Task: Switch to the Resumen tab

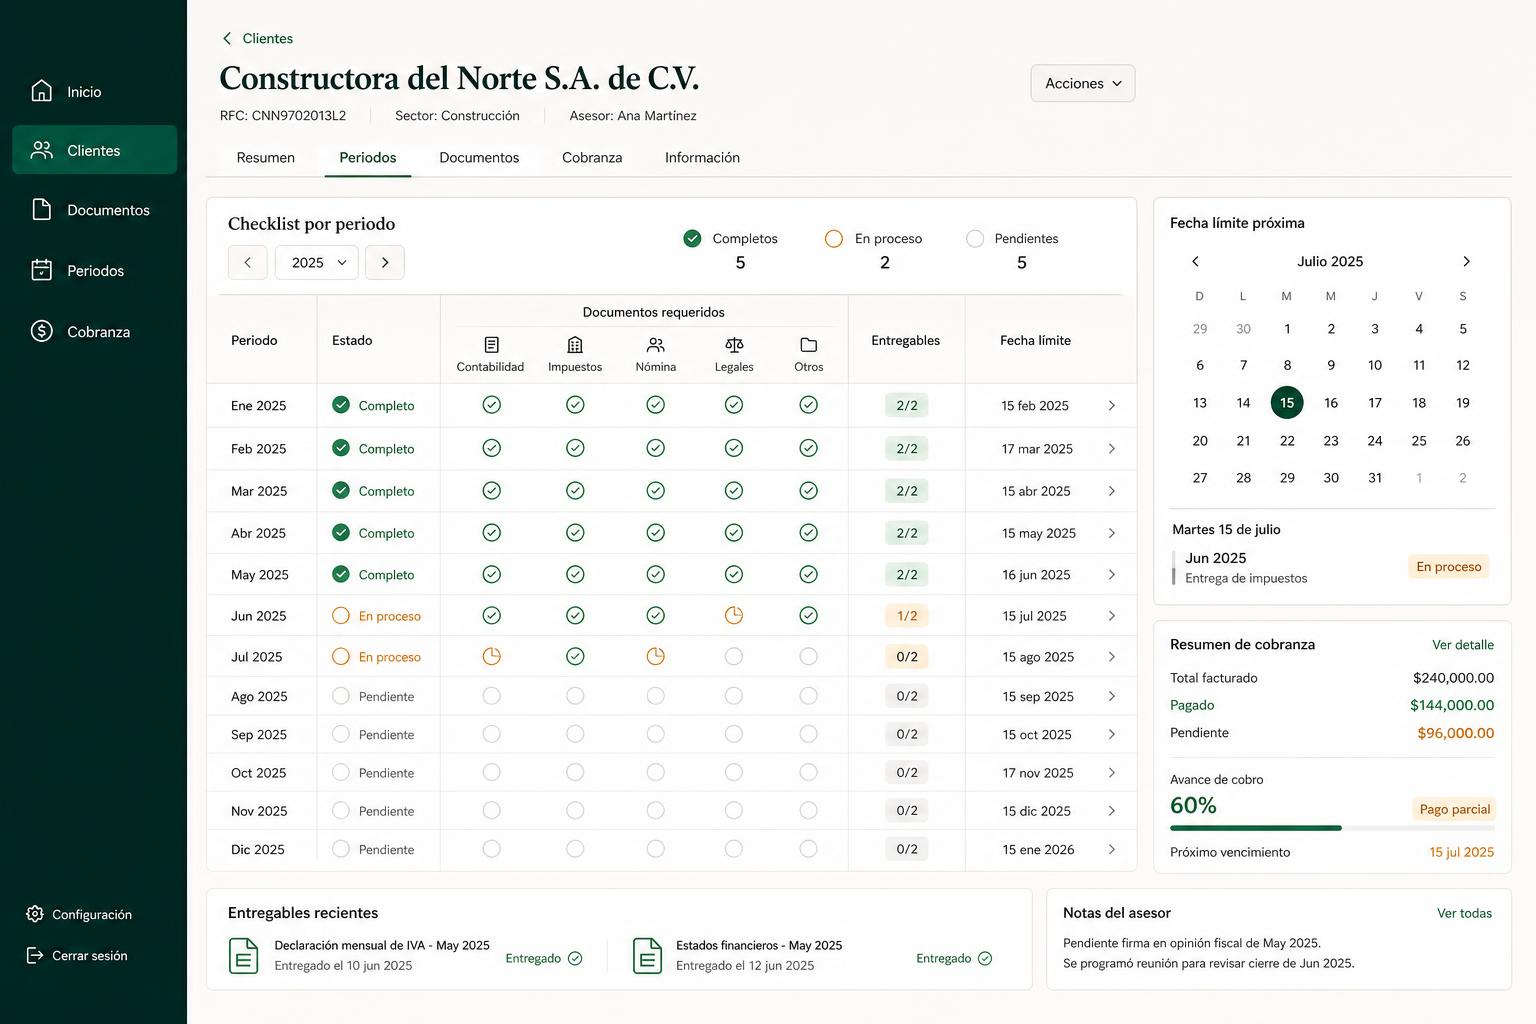Action: click(x=266, y=157)
